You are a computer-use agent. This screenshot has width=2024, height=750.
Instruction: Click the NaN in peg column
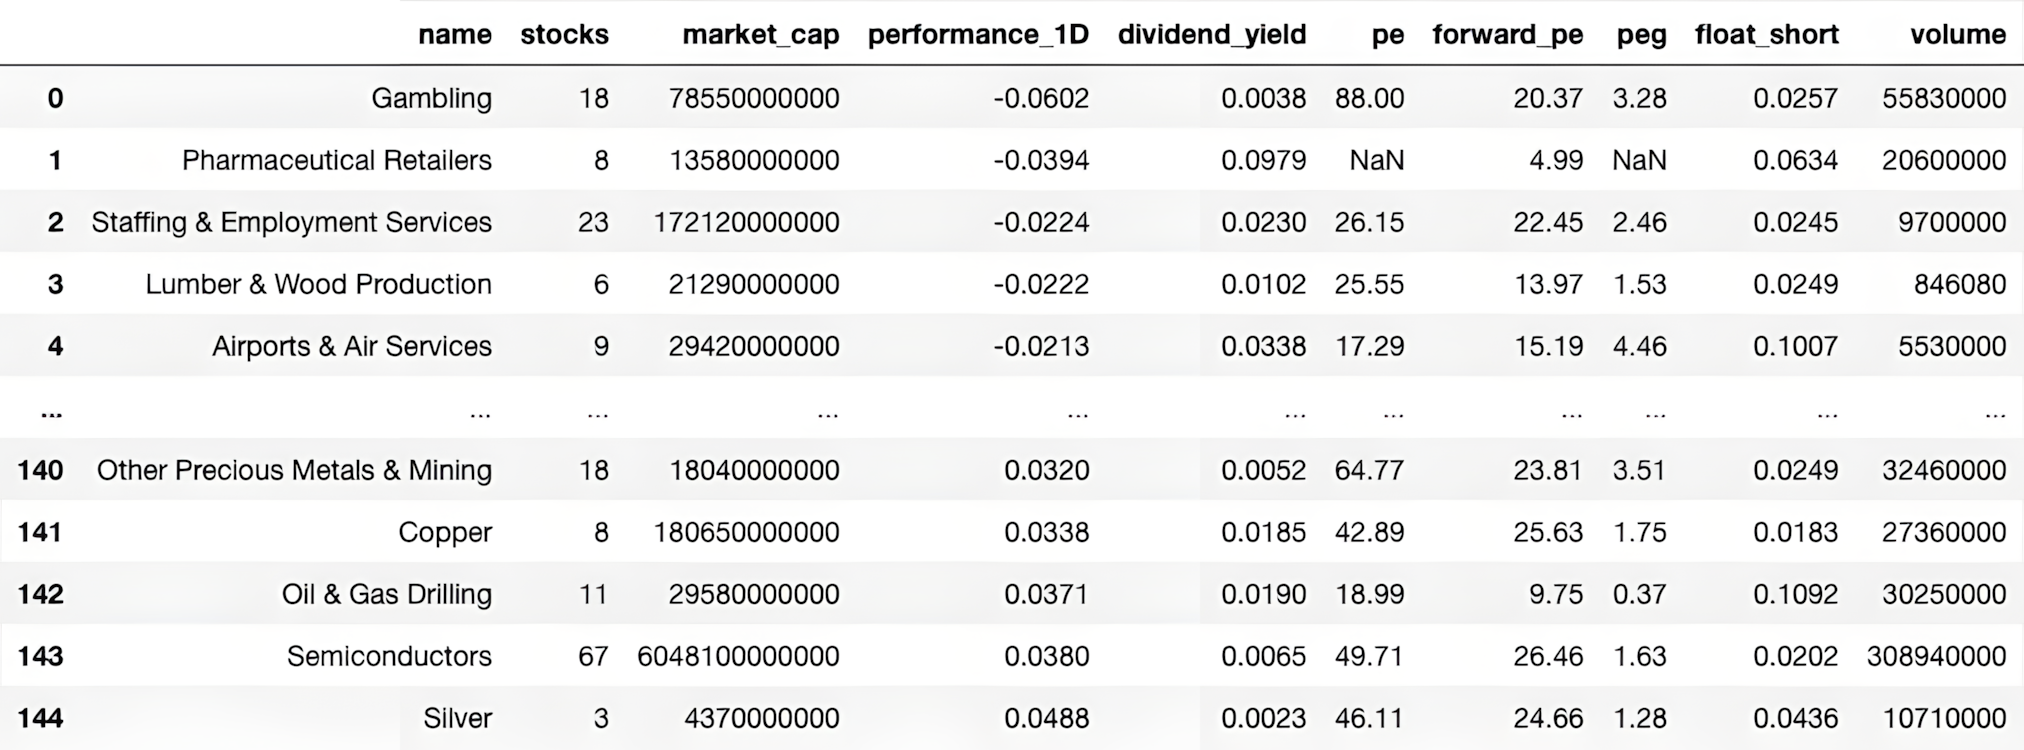tap(1639, 160)
